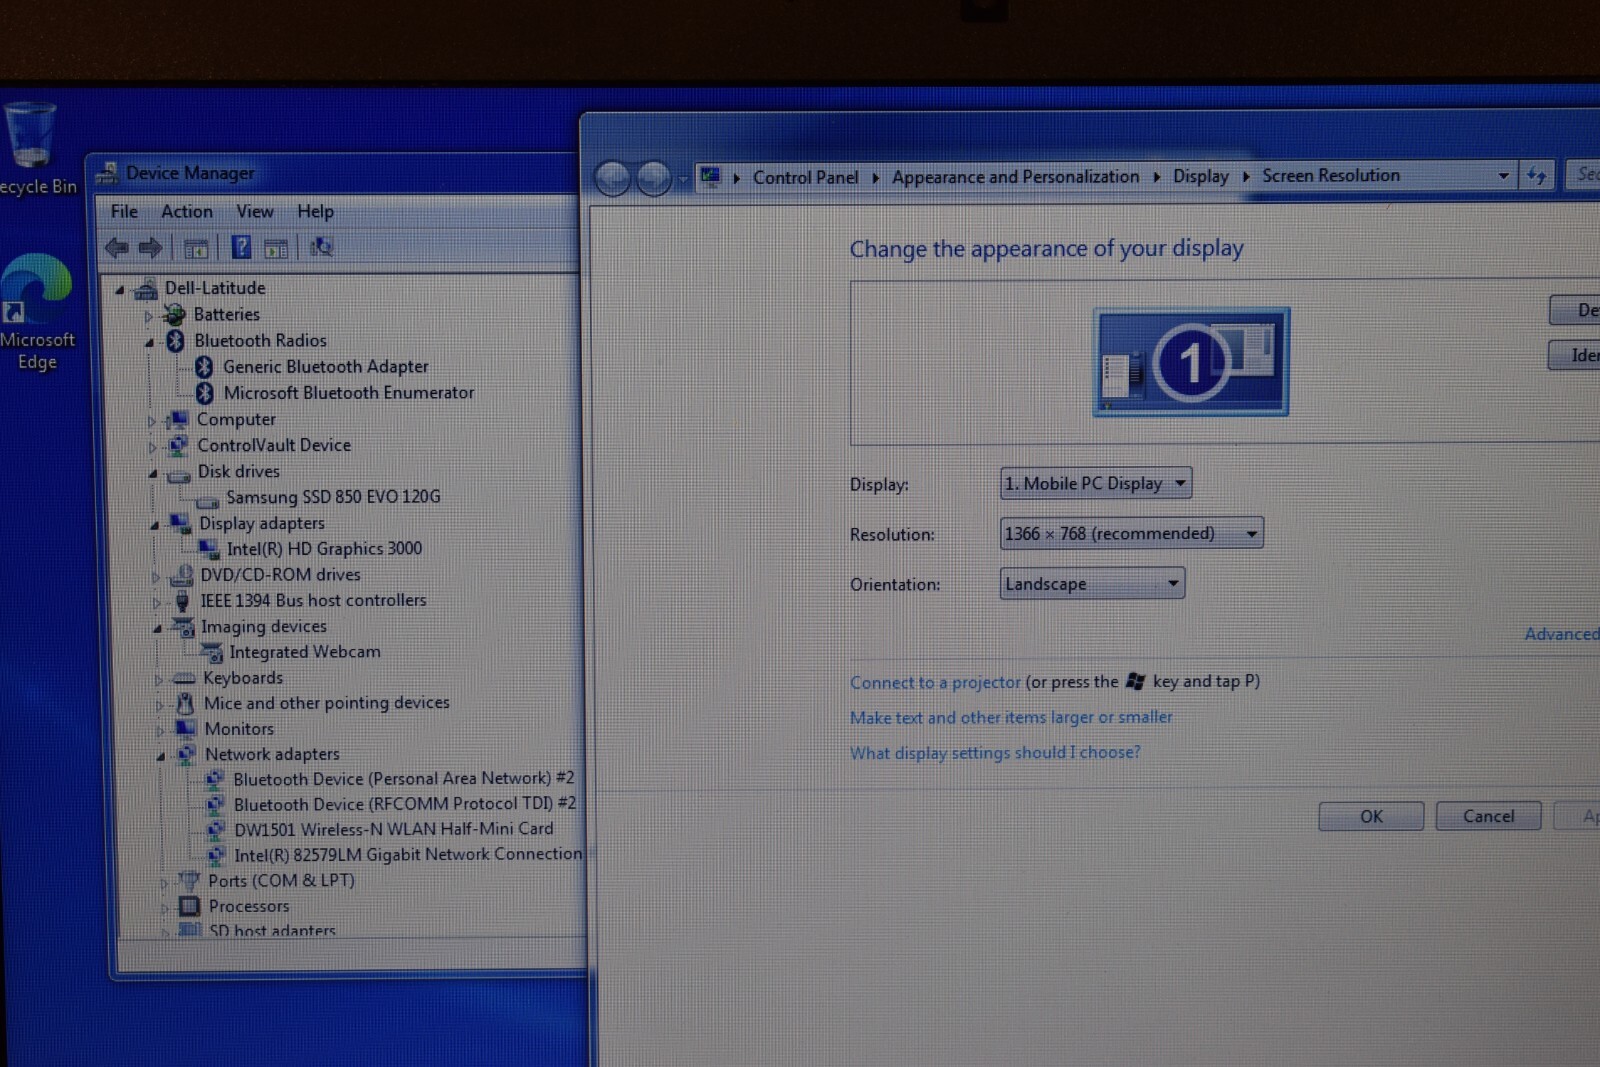Click Control Panel forward navigation button
This screenshot has height=1067, width=1600.
coord(655,179)
